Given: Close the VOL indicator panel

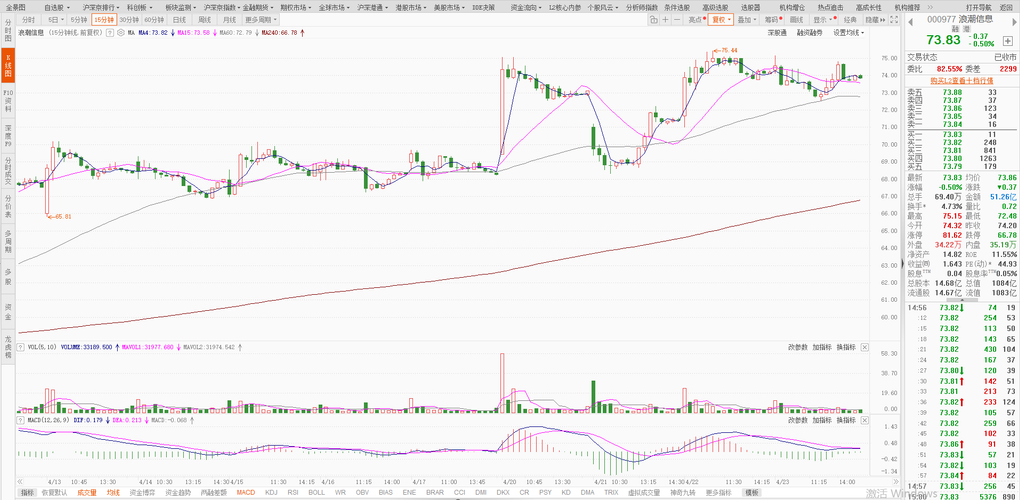Looking at the screenshot, I should pos(864,347).
